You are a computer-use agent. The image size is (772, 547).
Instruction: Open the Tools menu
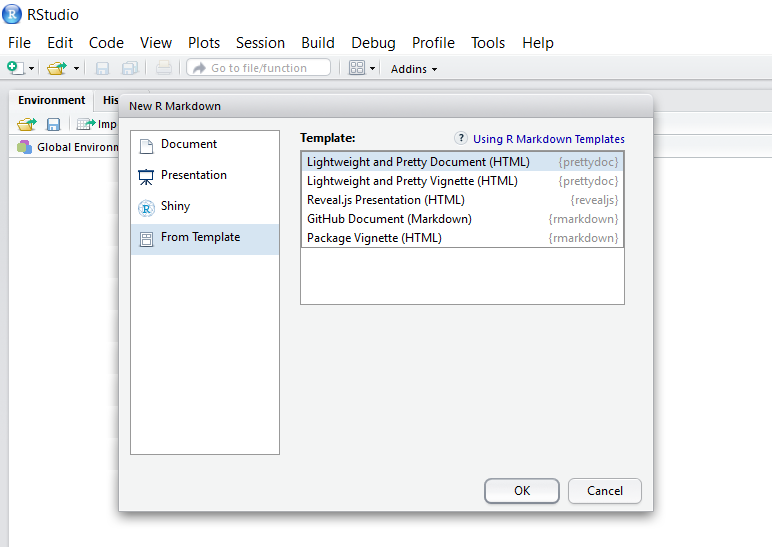(x=488, y=43)
